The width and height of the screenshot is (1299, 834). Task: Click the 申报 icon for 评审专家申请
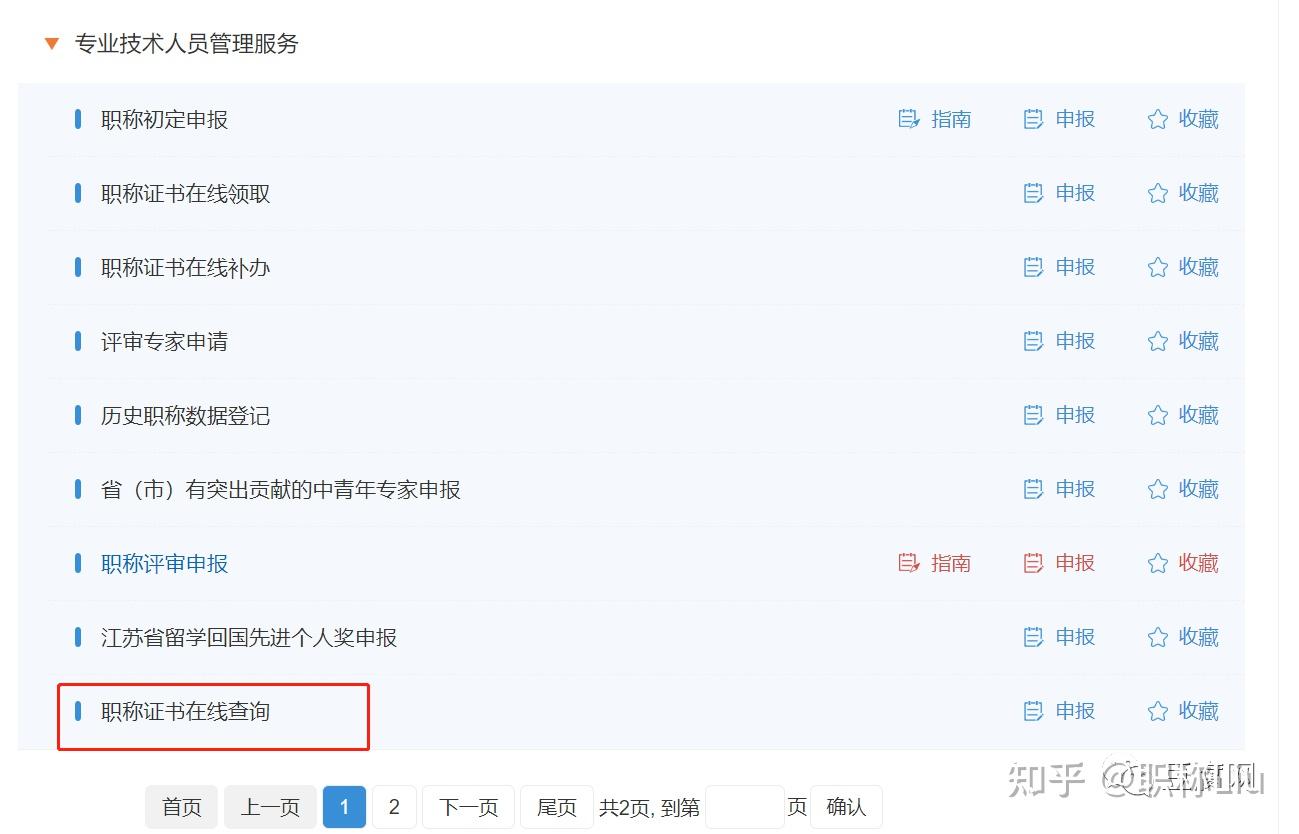click(x=1033, y=341)
